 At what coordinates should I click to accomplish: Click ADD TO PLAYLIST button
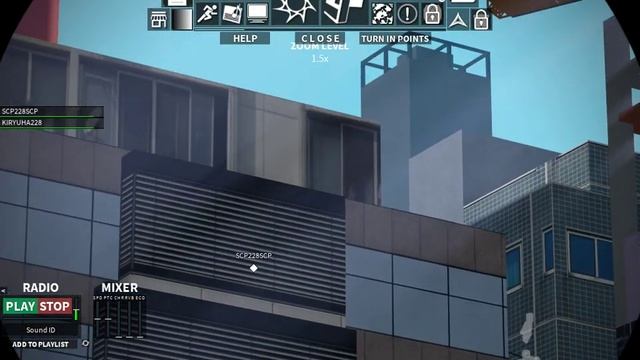(x=40, y=344)
